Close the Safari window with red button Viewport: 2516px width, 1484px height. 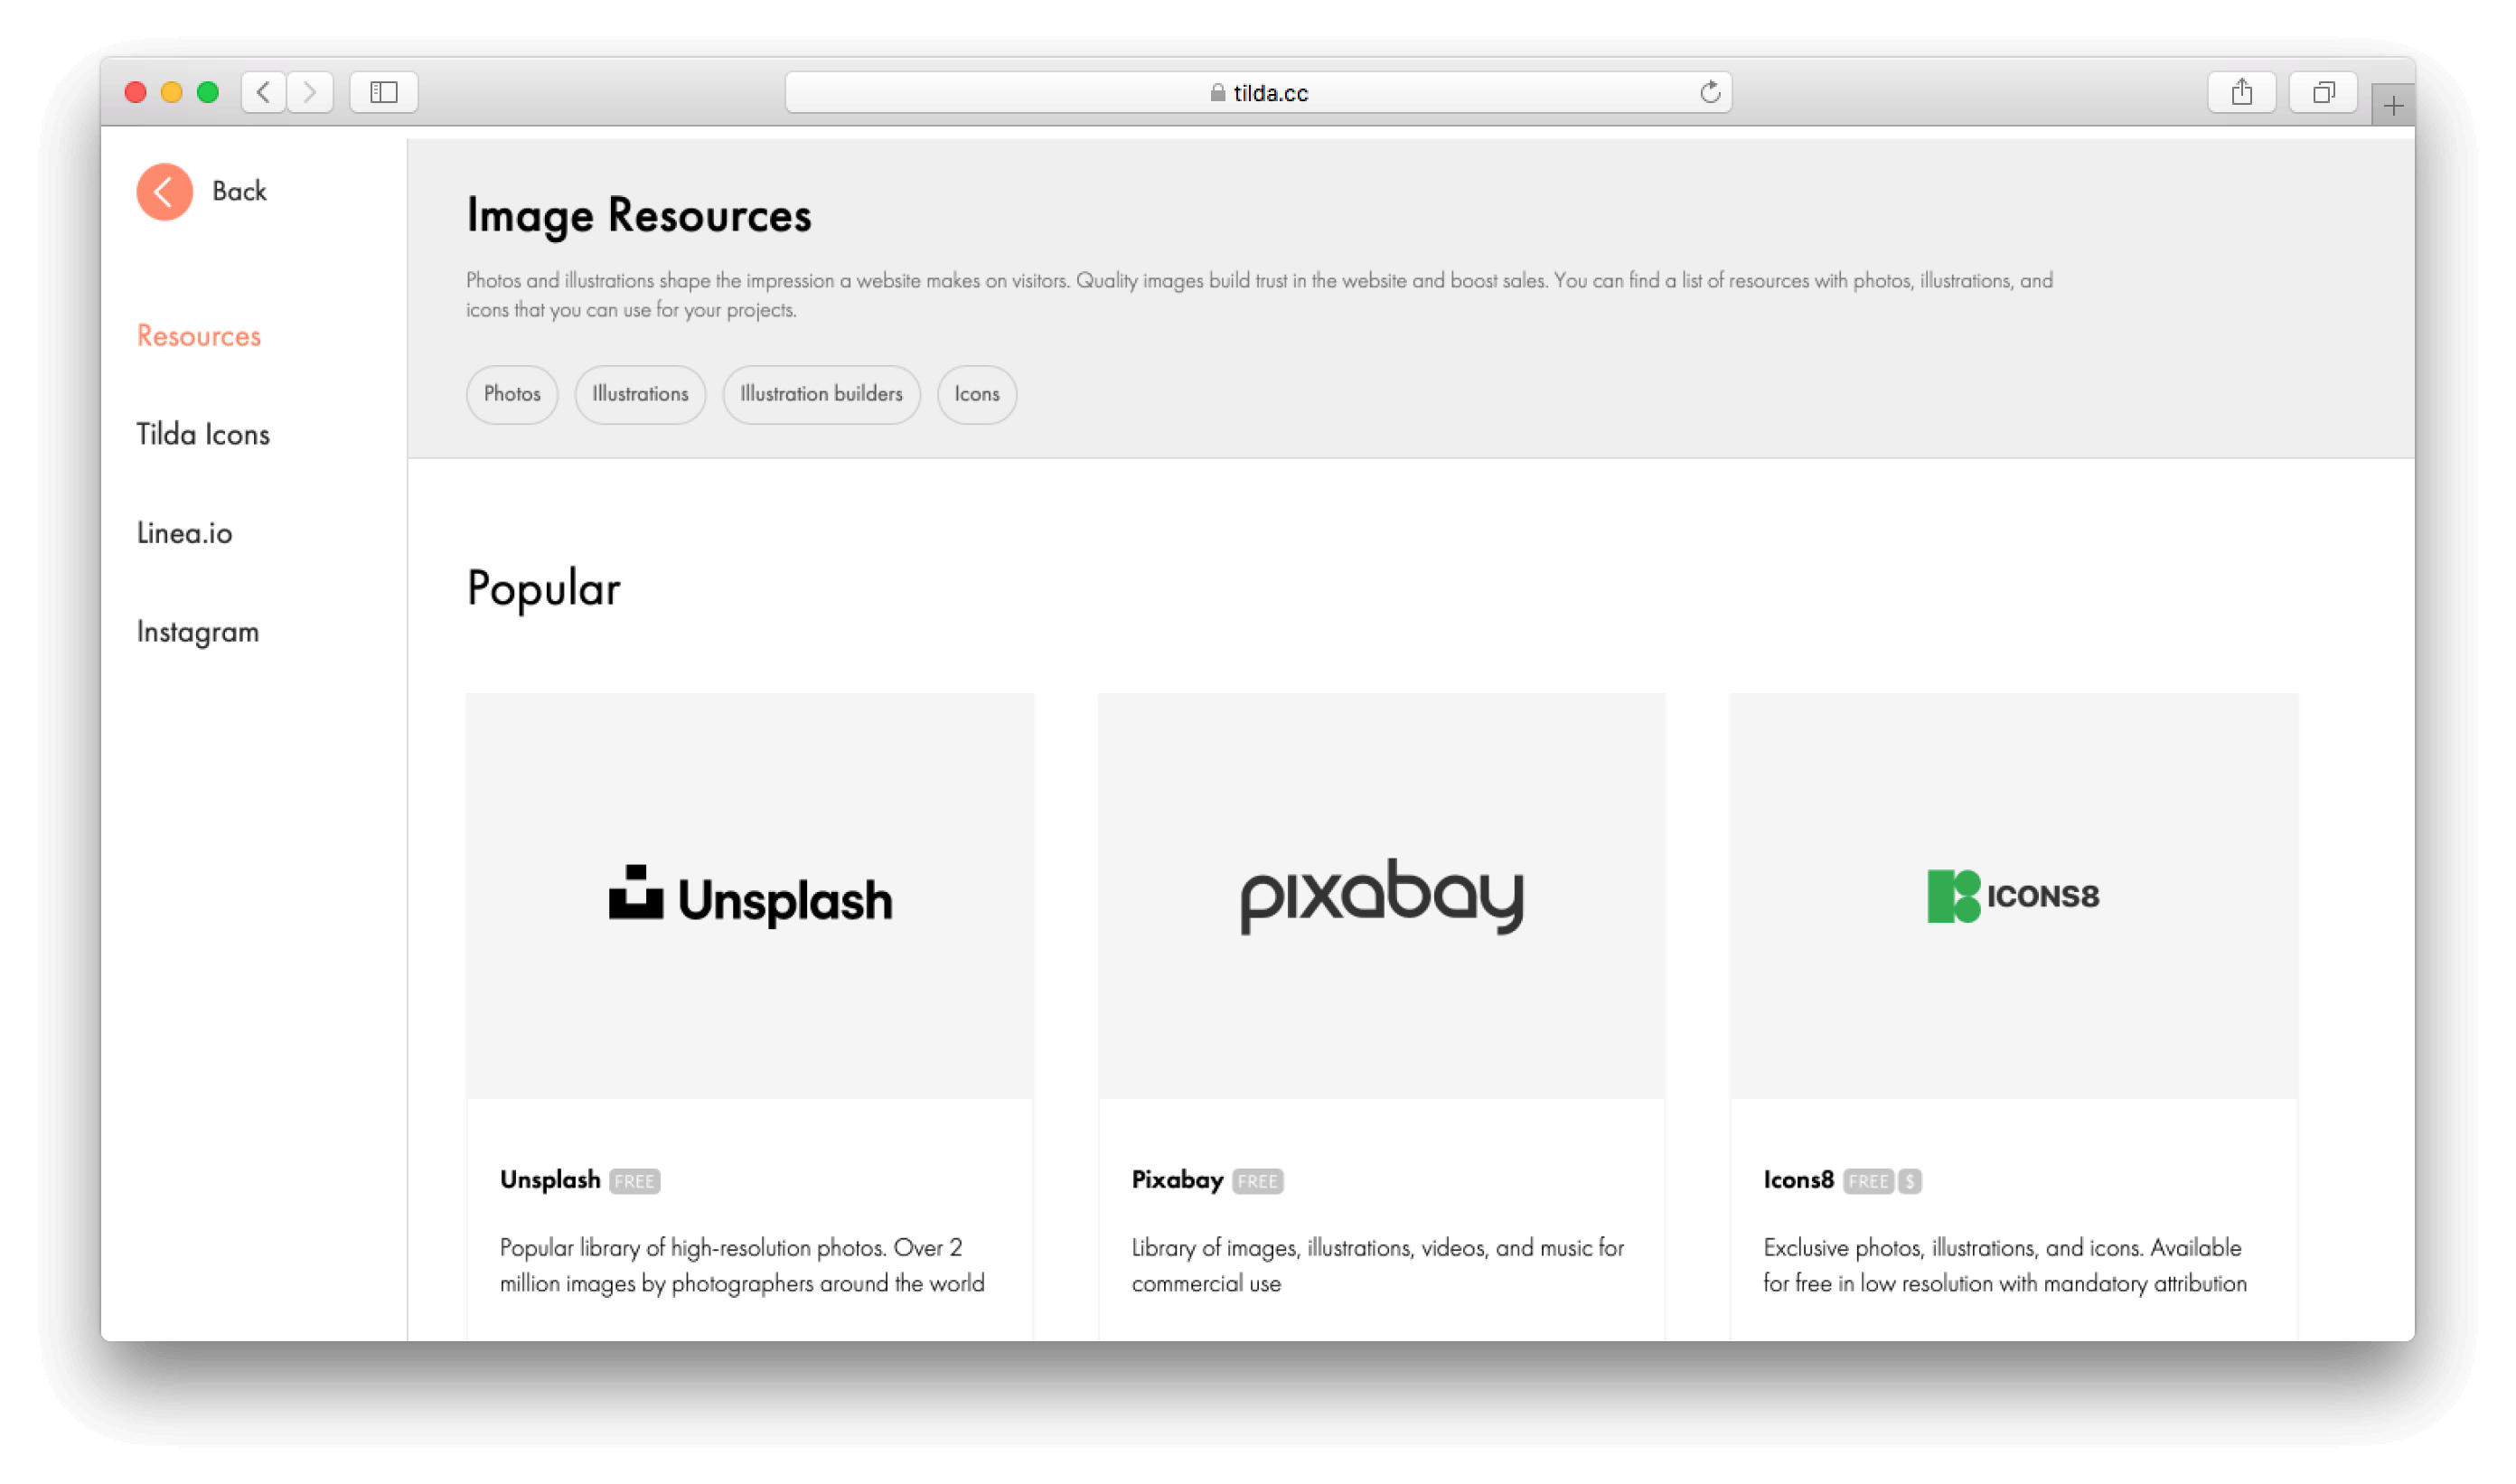[x=136, y=92]
